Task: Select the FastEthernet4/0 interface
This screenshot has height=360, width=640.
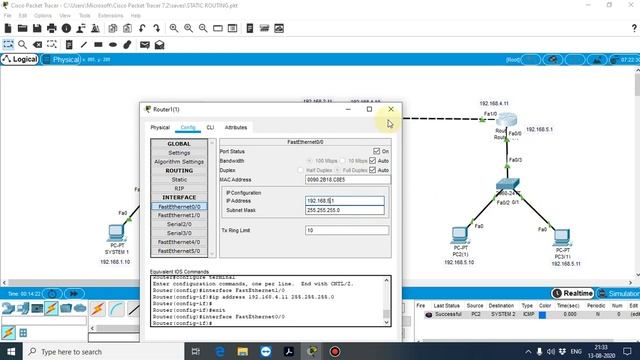Action: [x=179, y=242]
